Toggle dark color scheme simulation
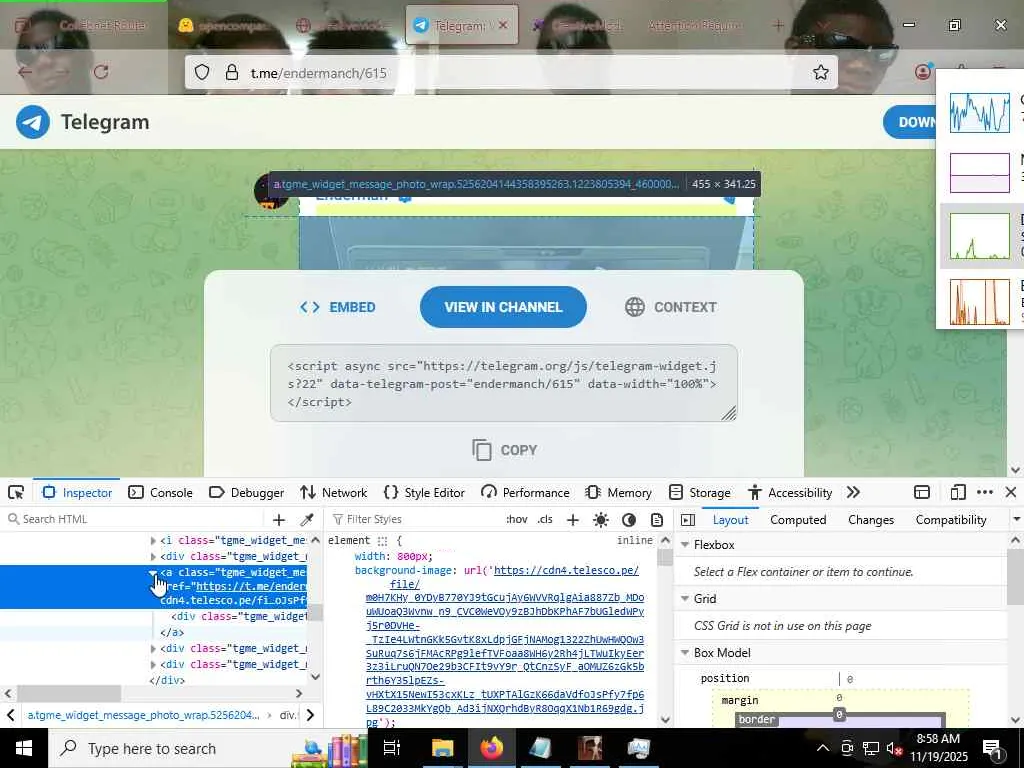Screen dimensions: 1024x768 (x=629, y=519)
